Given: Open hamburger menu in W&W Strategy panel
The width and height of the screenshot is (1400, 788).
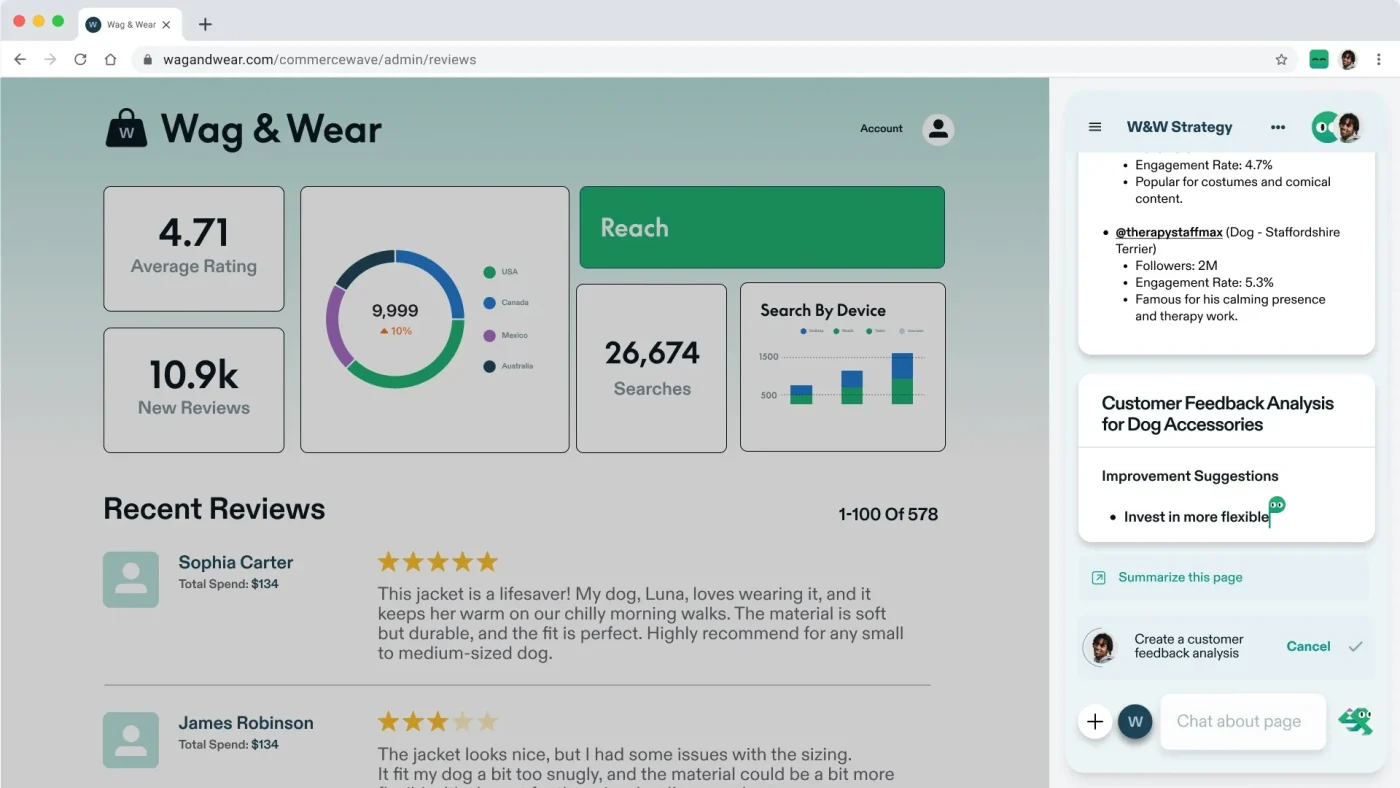Looking at the screenshot, I should coord(1095,127).
